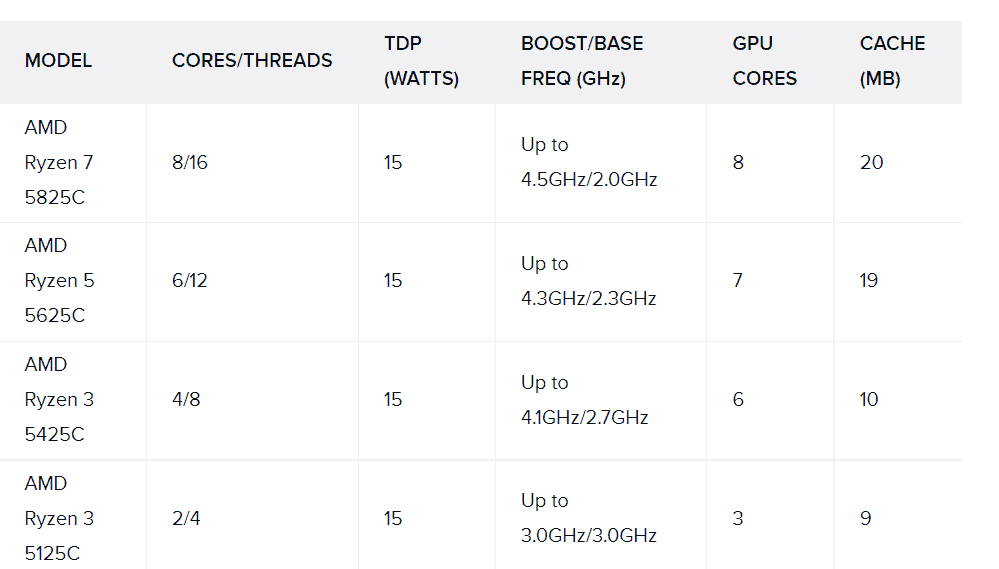Click the BOOST/BASE FREQ (GHz) header

coord(582,61)
